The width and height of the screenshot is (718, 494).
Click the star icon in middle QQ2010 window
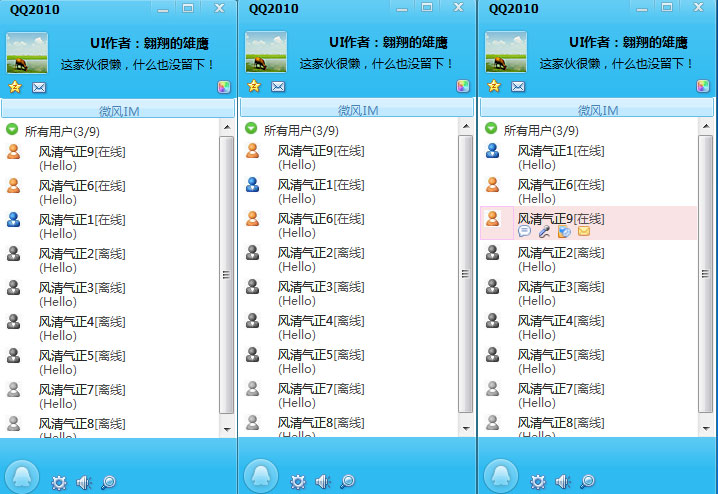pos(254,86)
